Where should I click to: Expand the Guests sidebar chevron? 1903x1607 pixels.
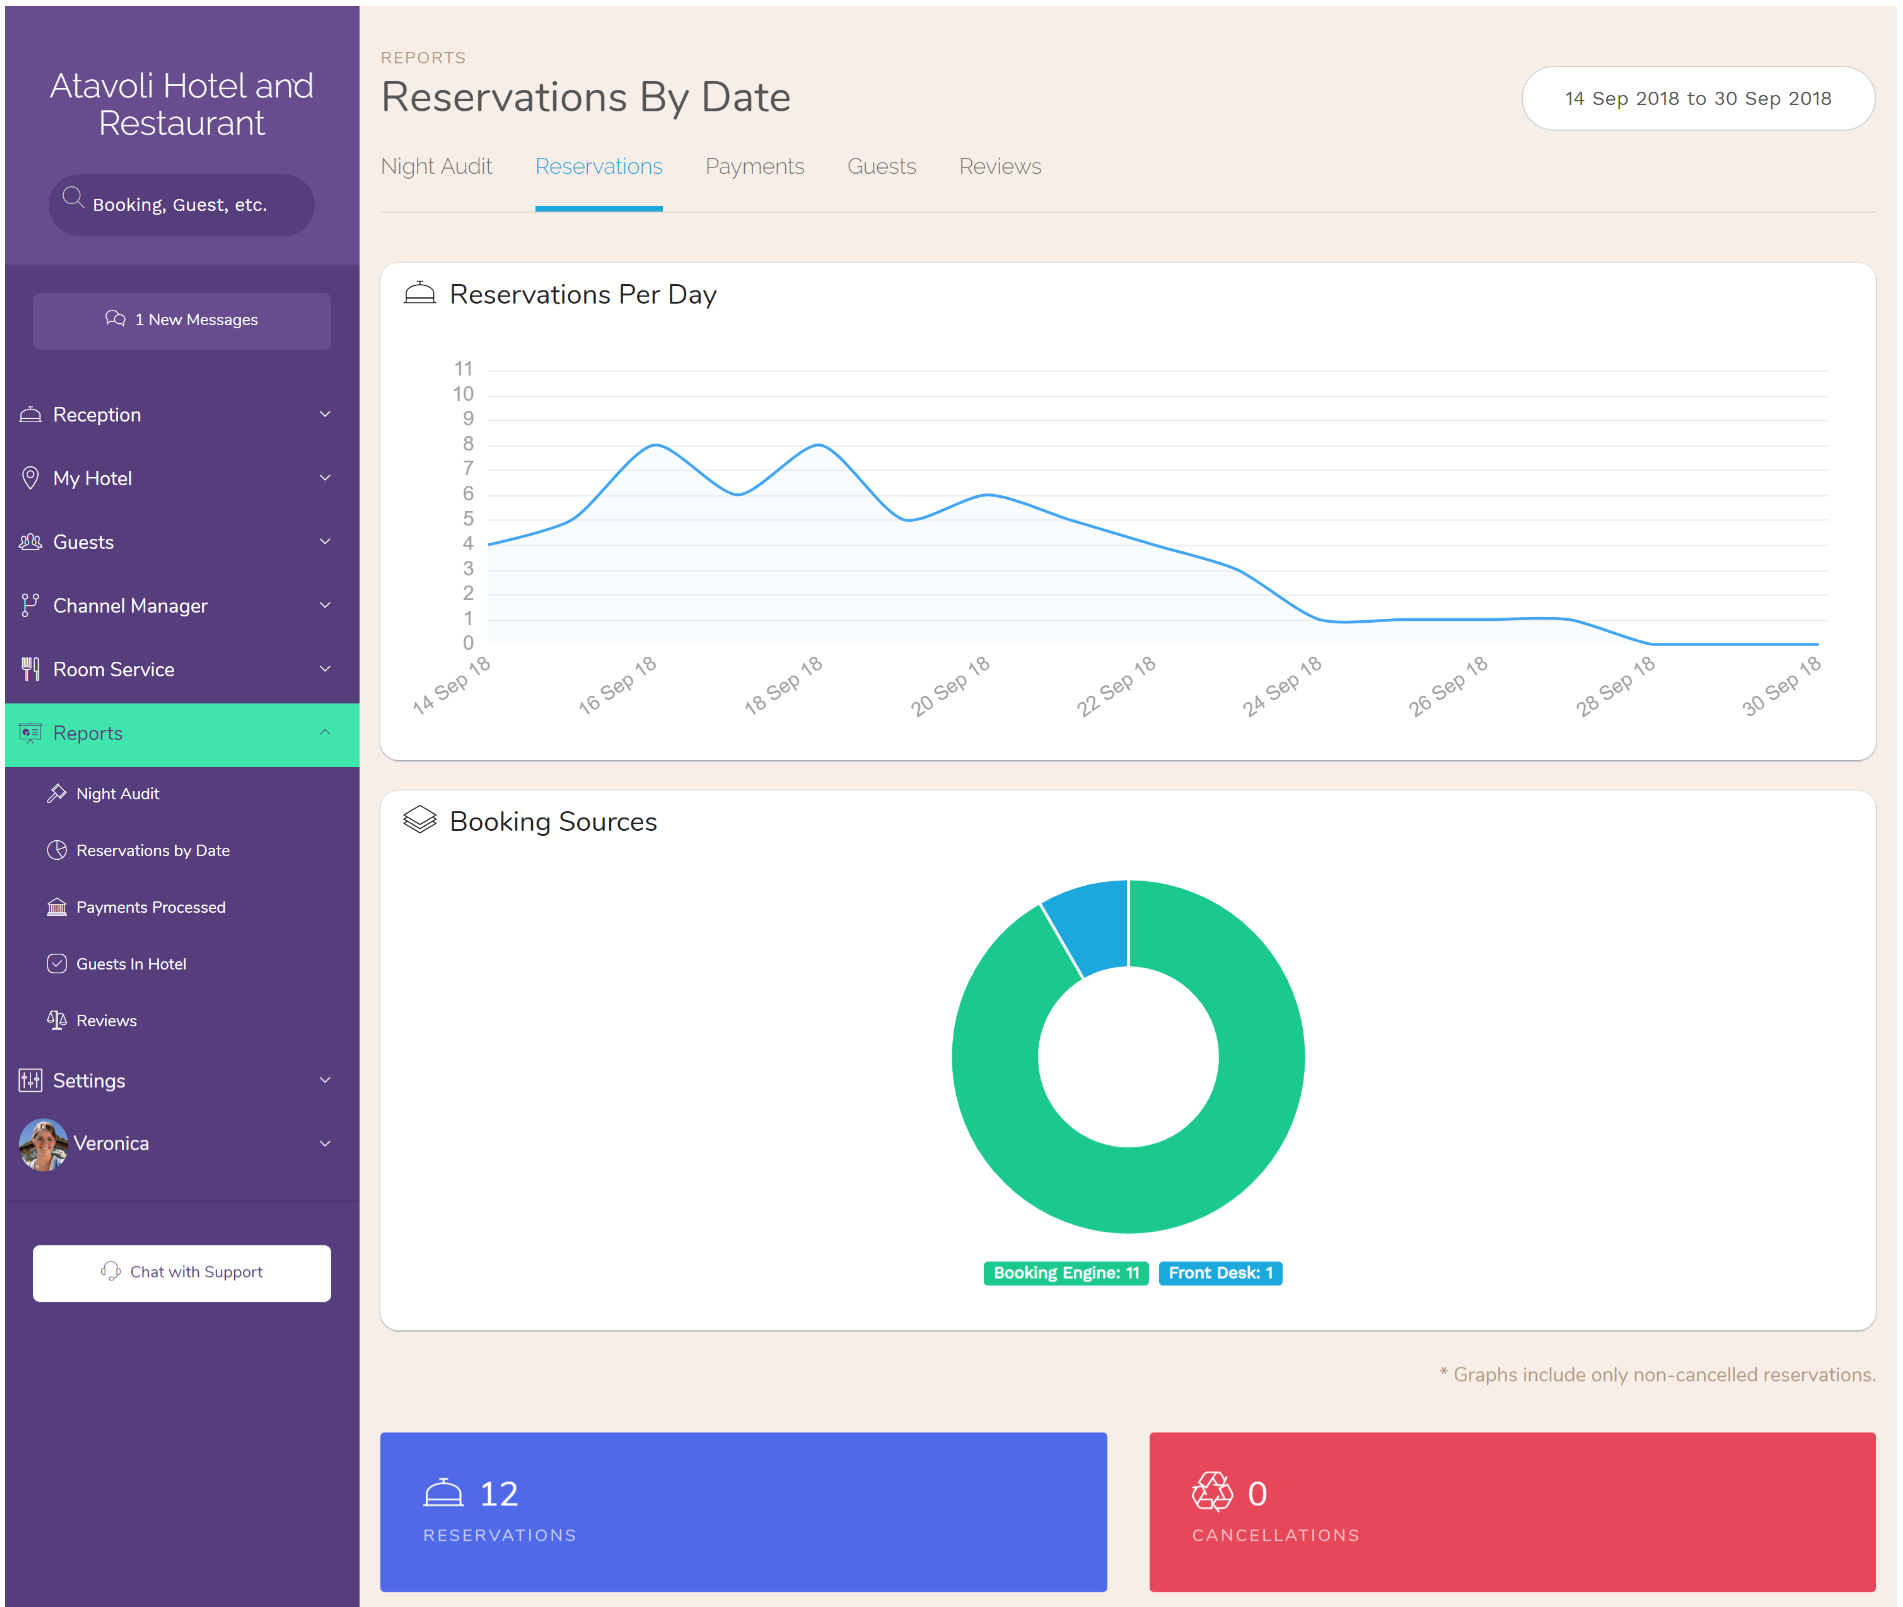[x=325, y=542]
